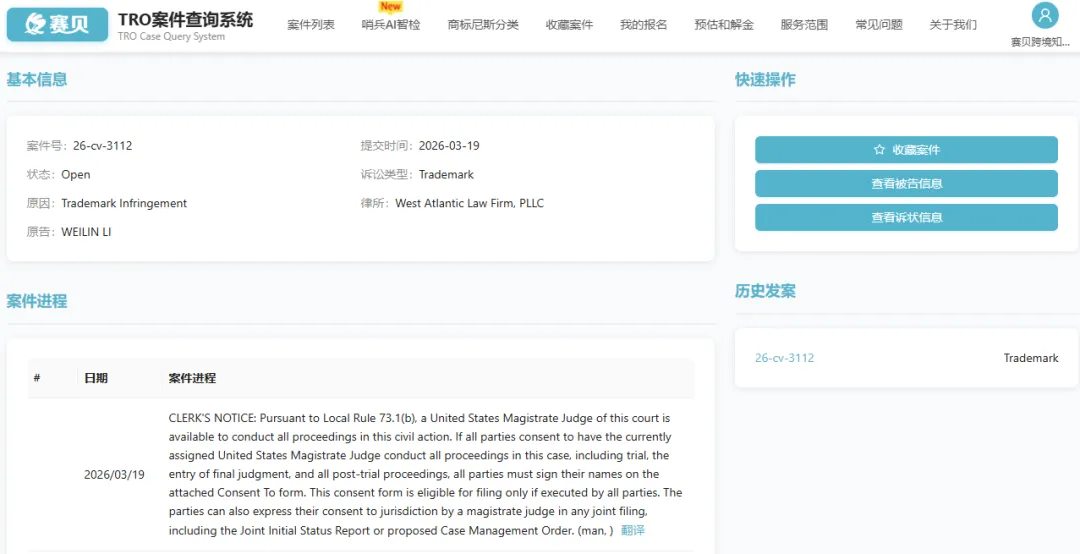The height and width of the screenshot is (554, 1080).
Task: Click the # column header
Action: (37, 378)
